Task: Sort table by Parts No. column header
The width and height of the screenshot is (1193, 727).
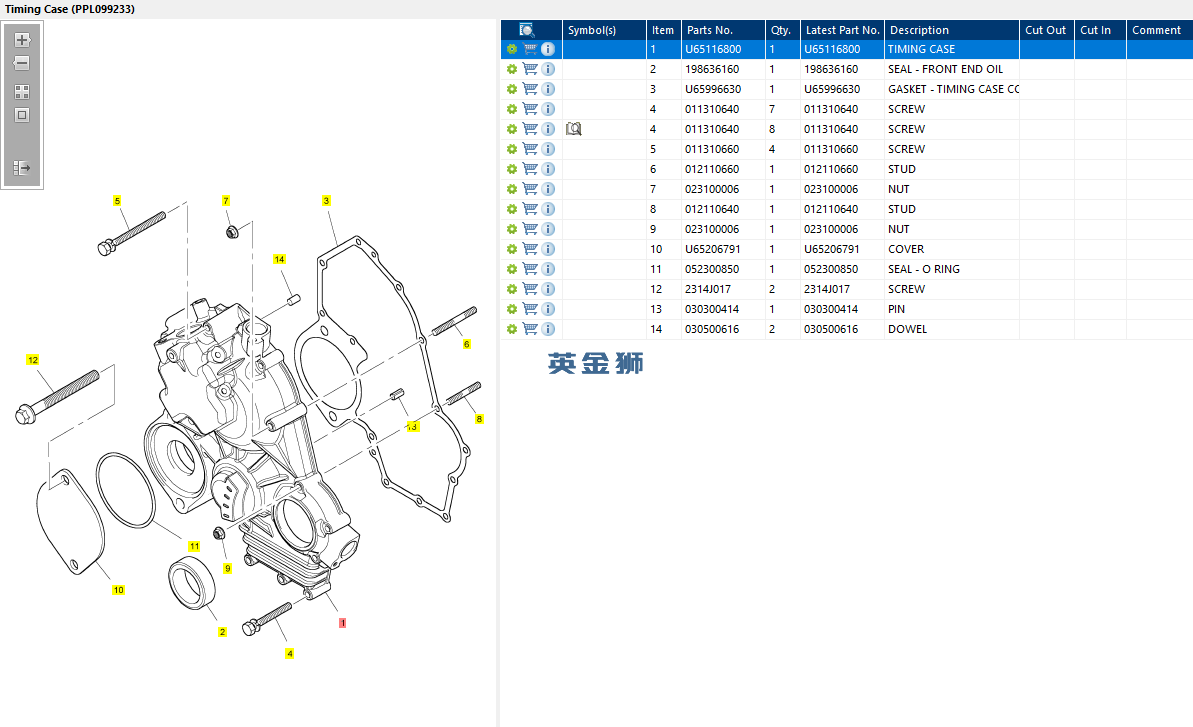Action: tap(710, 30)
